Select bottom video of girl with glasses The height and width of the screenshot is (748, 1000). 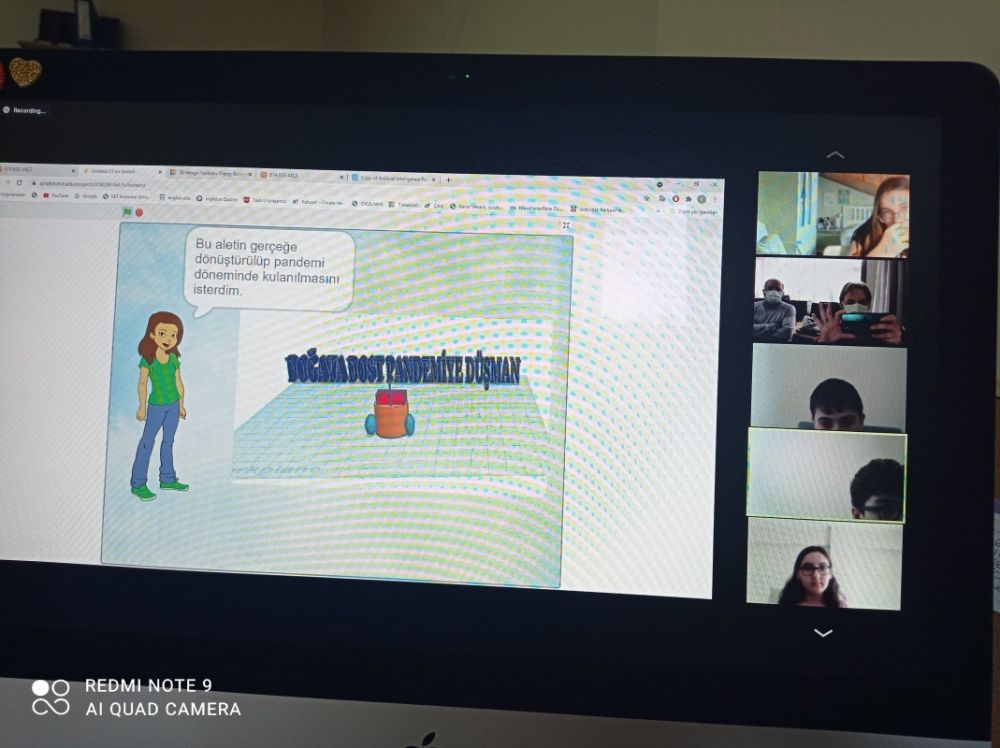[824, 564]
